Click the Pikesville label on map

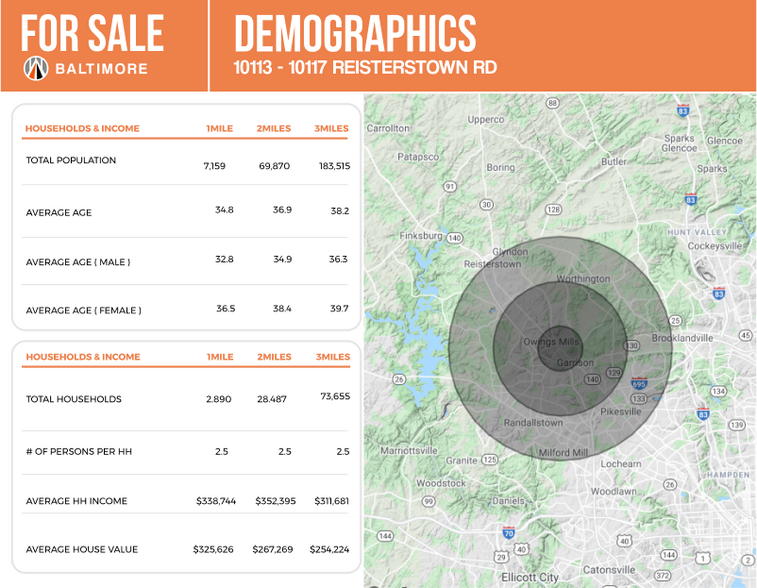pyautogui.click(x=620, y=411)
